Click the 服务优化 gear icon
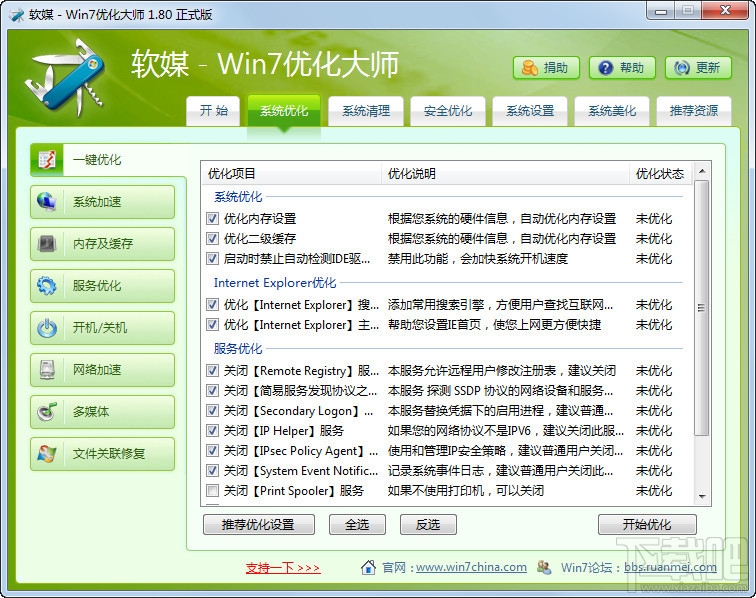Image resolution: width=756 pixels, height=598 pixels. (47, 285)
